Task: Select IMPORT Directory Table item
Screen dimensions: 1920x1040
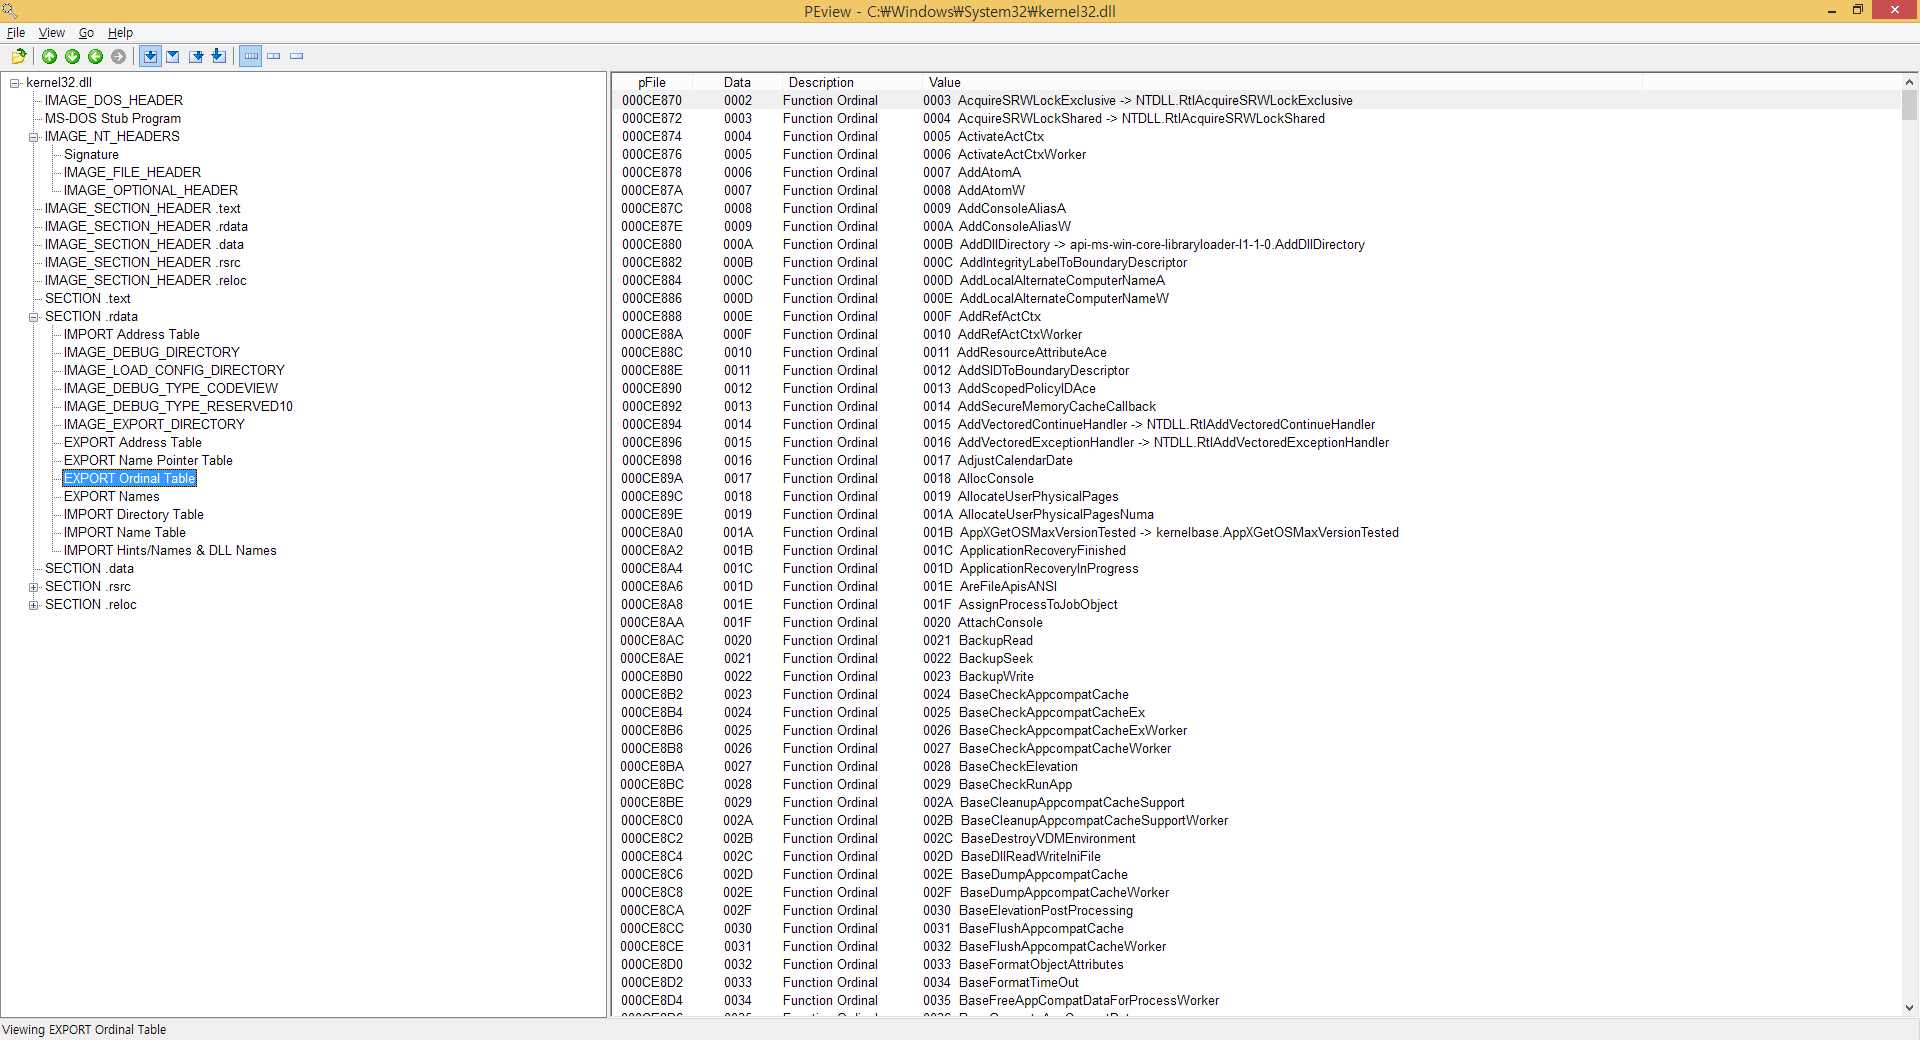Action: tap(134, 515)
